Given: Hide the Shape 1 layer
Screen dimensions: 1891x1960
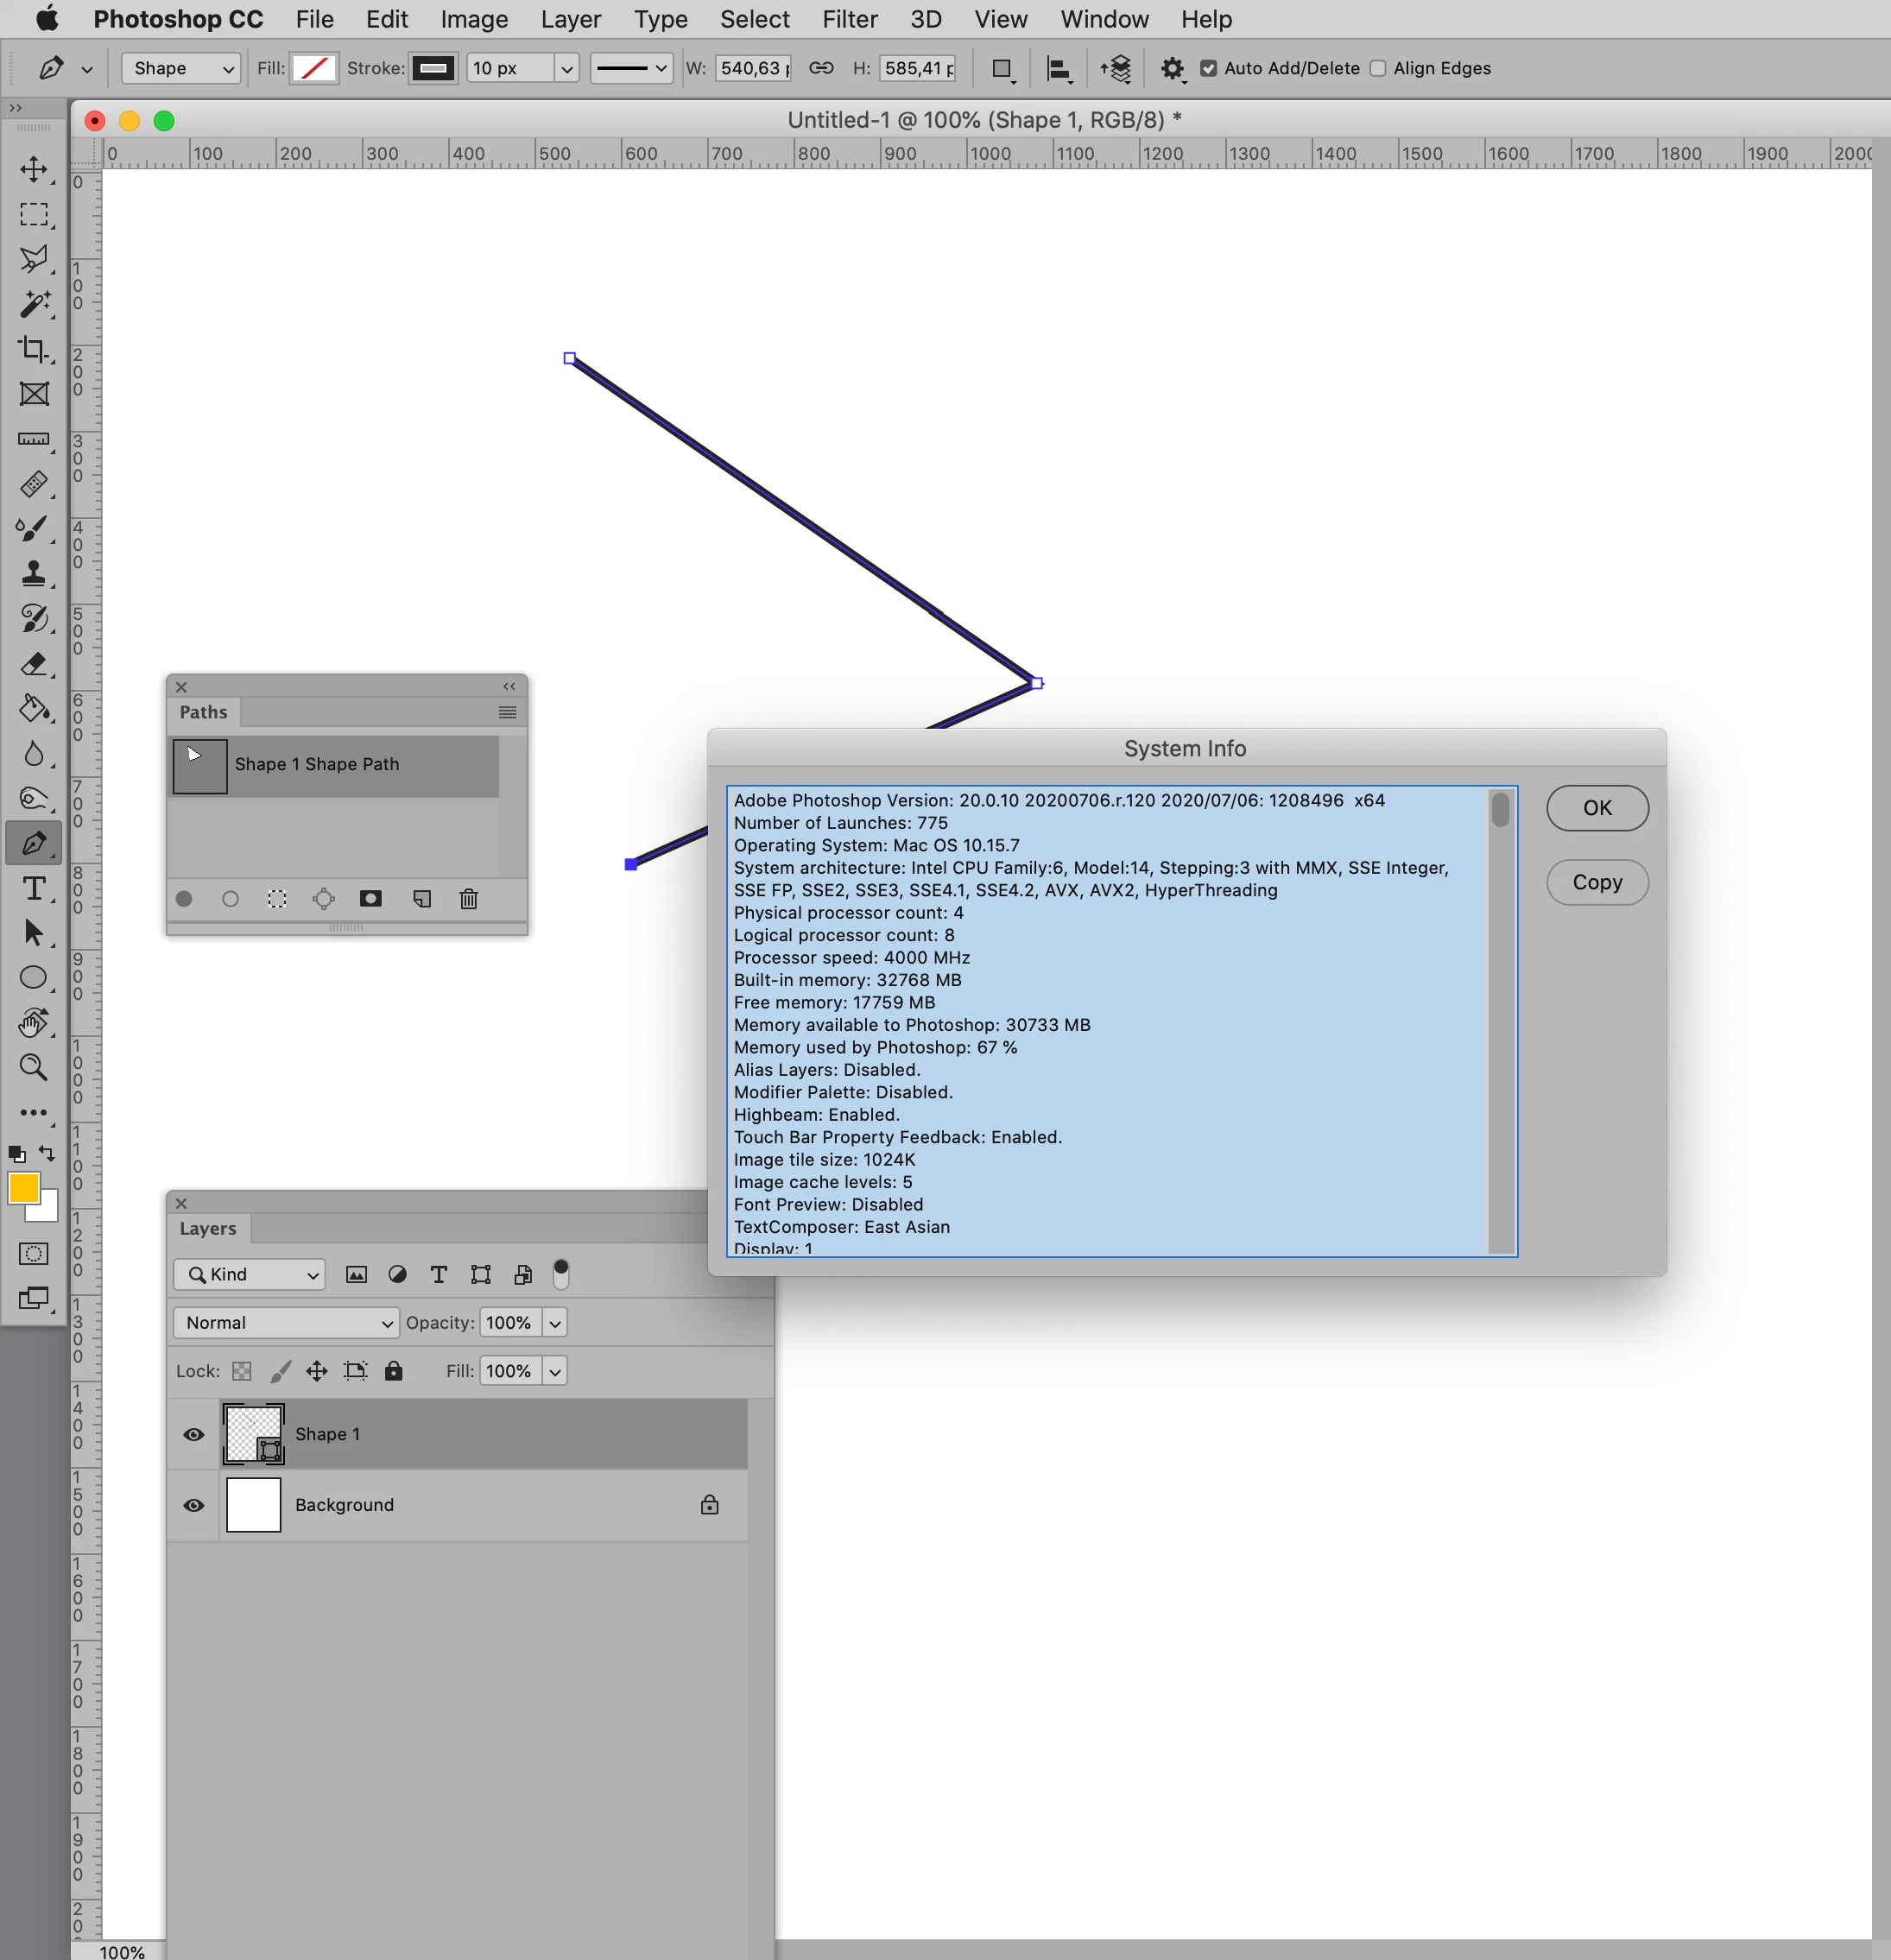Looking at the screenshot, I should click(x=194, y=1434).
